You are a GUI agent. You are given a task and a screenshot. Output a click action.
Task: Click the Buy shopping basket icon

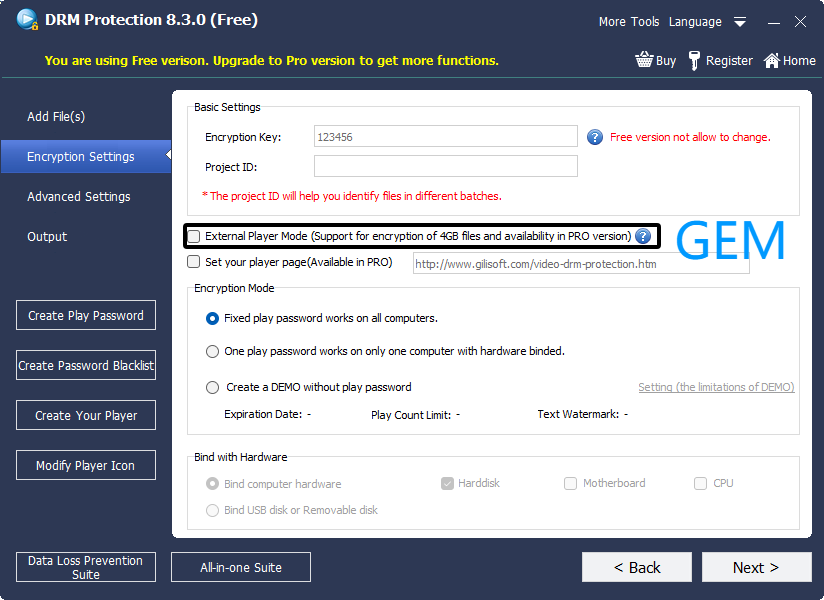644,60
